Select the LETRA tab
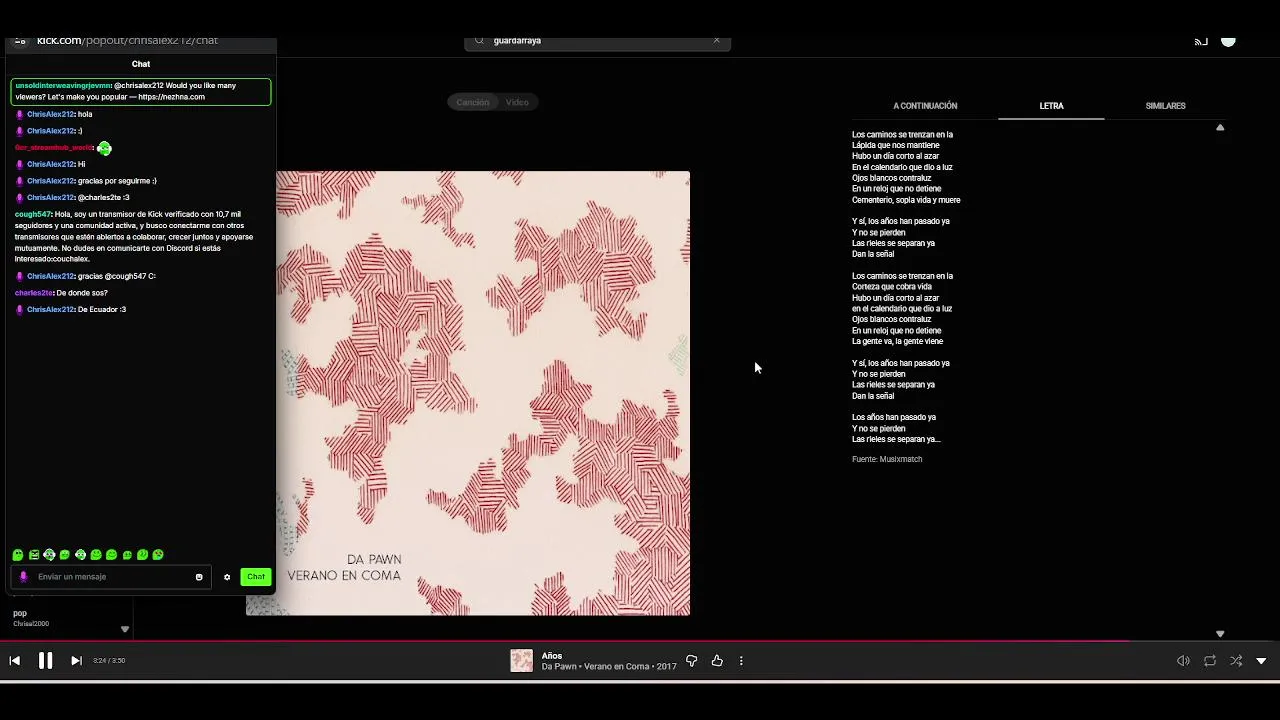This screenshot has width=1280, height=720. coord(1051,106)
